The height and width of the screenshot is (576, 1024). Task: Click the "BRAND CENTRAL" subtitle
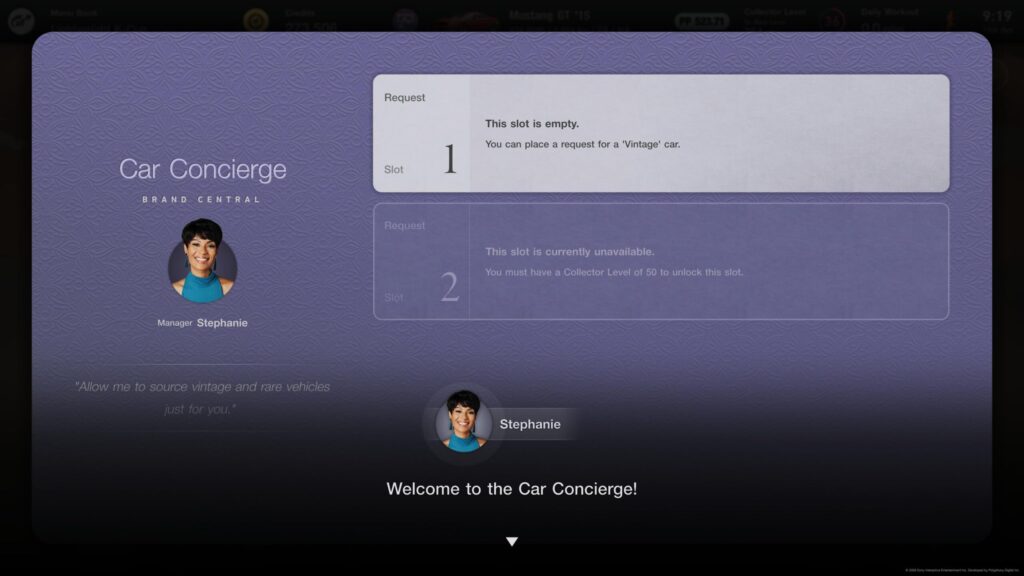202,199
